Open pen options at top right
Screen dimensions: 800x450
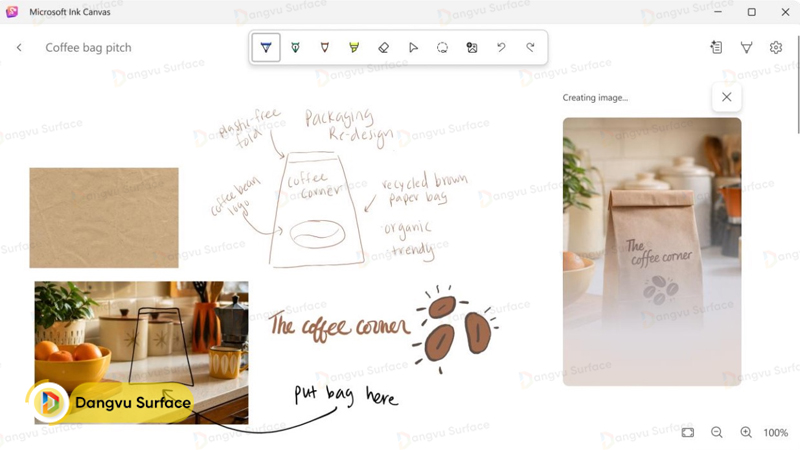point(746,47)
